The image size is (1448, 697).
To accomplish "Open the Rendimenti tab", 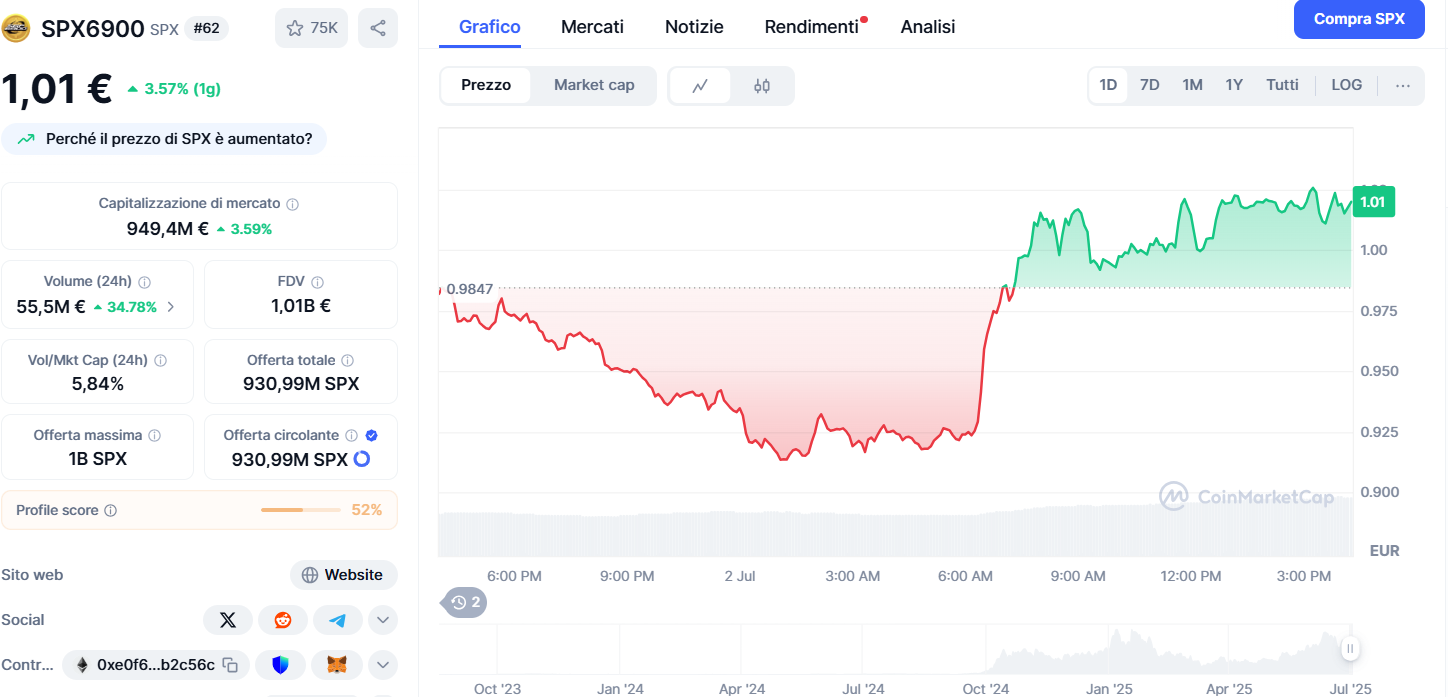I will (812, 27).
